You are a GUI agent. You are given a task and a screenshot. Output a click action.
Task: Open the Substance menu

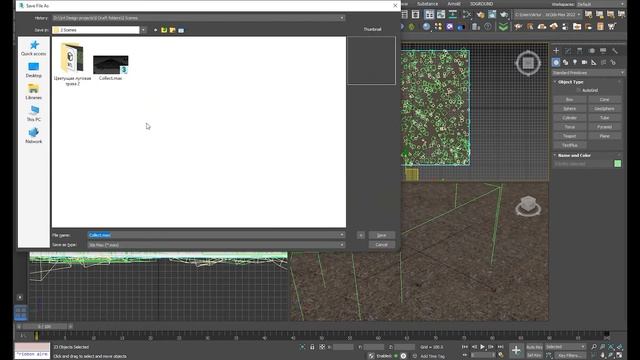coord(427,4)
